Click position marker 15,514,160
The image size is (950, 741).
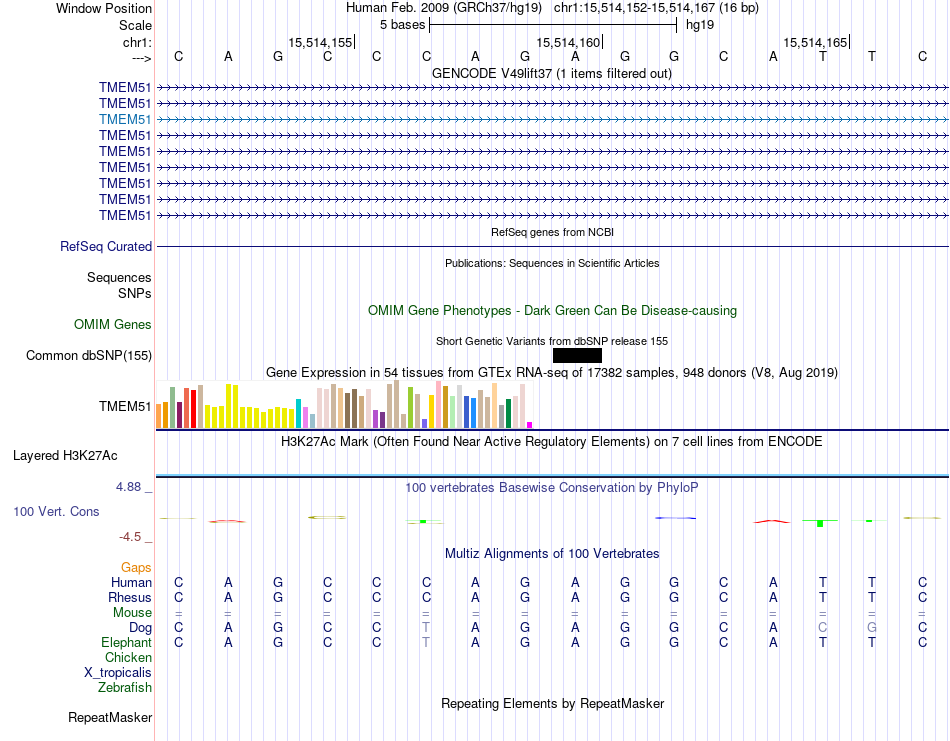(x=568, y=42)
